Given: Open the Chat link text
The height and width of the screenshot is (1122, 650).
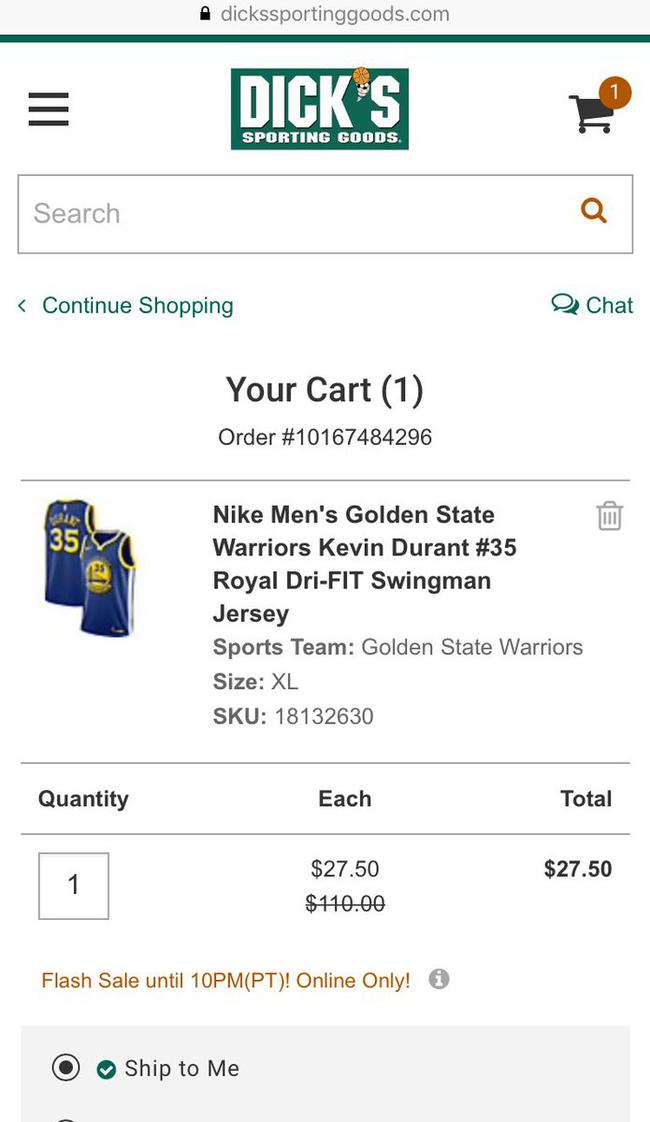Looking at the screenshot, I should click(x=609, y=305).
